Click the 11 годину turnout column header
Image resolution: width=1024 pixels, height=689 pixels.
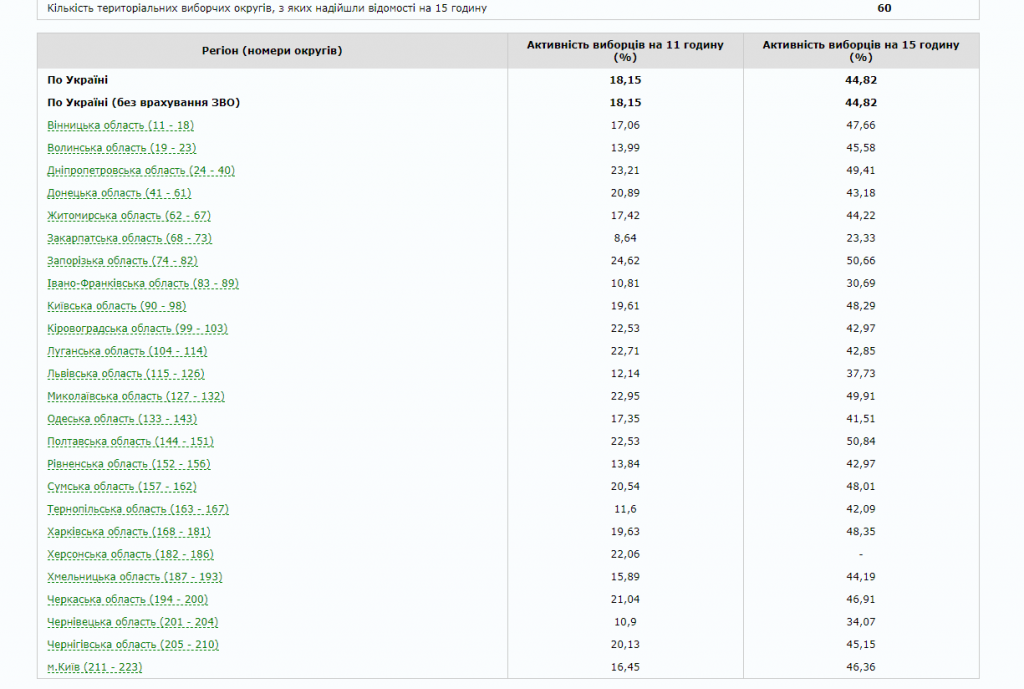[x=625, y=51]
